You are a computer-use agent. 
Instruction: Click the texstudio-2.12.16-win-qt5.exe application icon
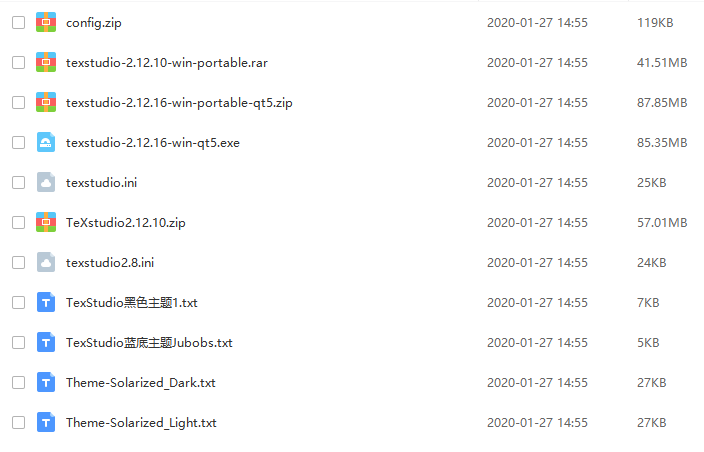(x=46, y=142)
